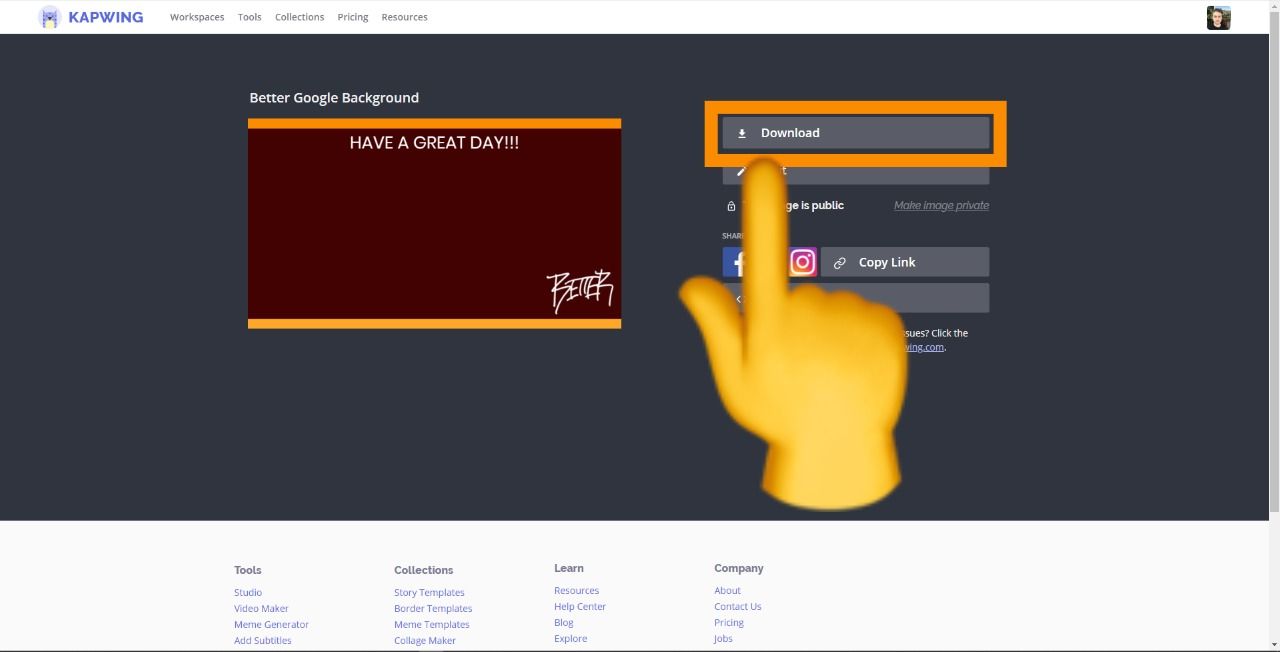This screenshot has height=652, width=1280.
Task: Open the Pricing page from the navigation bar
Action: pos(352,17)
